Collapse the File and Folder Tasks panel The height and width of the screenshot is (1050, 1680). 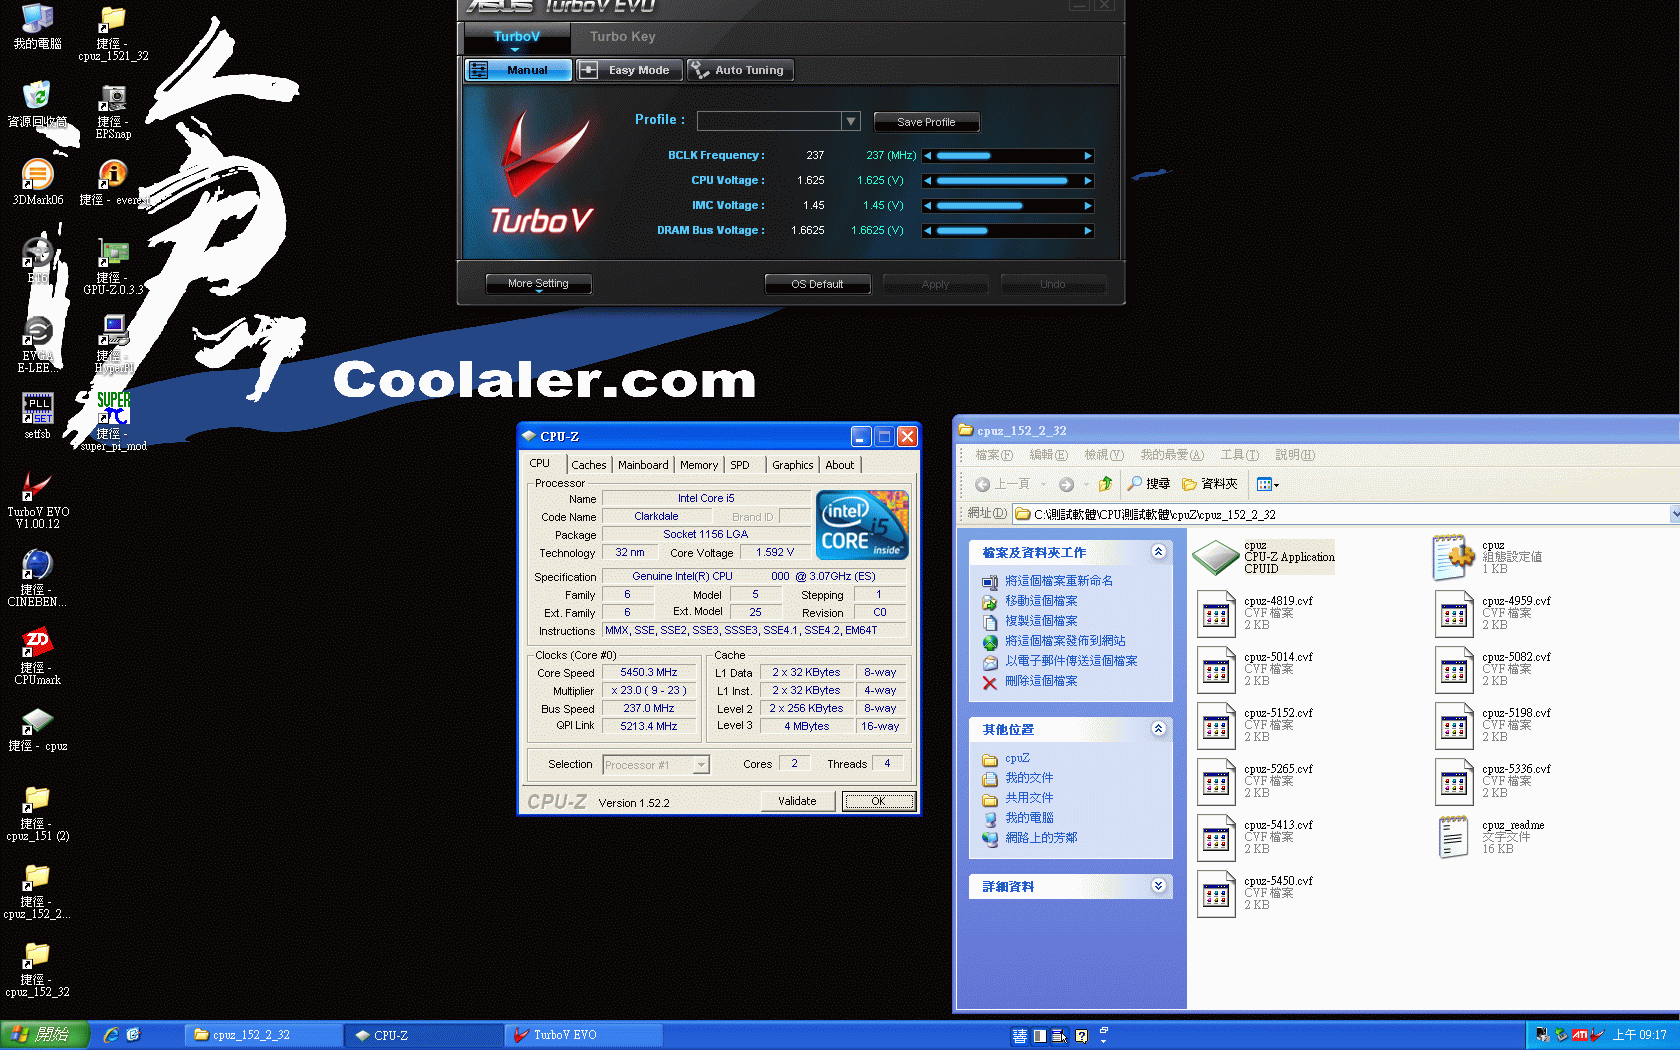(1158, 552)
